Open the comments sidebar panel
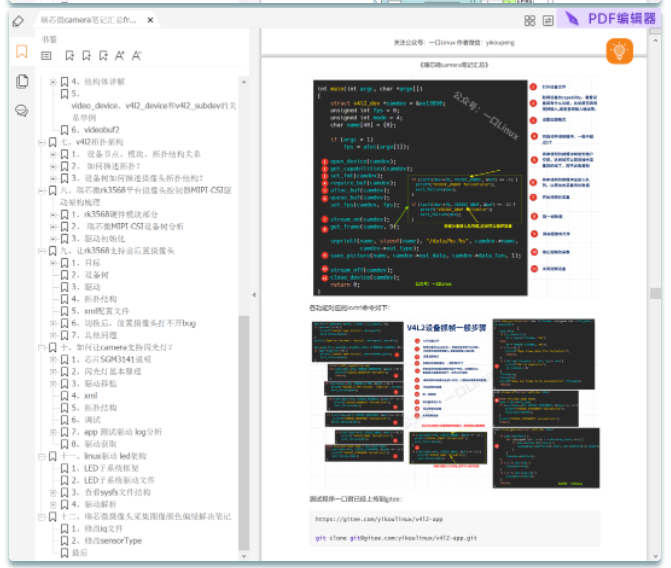Image resolution: width=671 pixels, height=568 pixels. (x=22, y=111)
